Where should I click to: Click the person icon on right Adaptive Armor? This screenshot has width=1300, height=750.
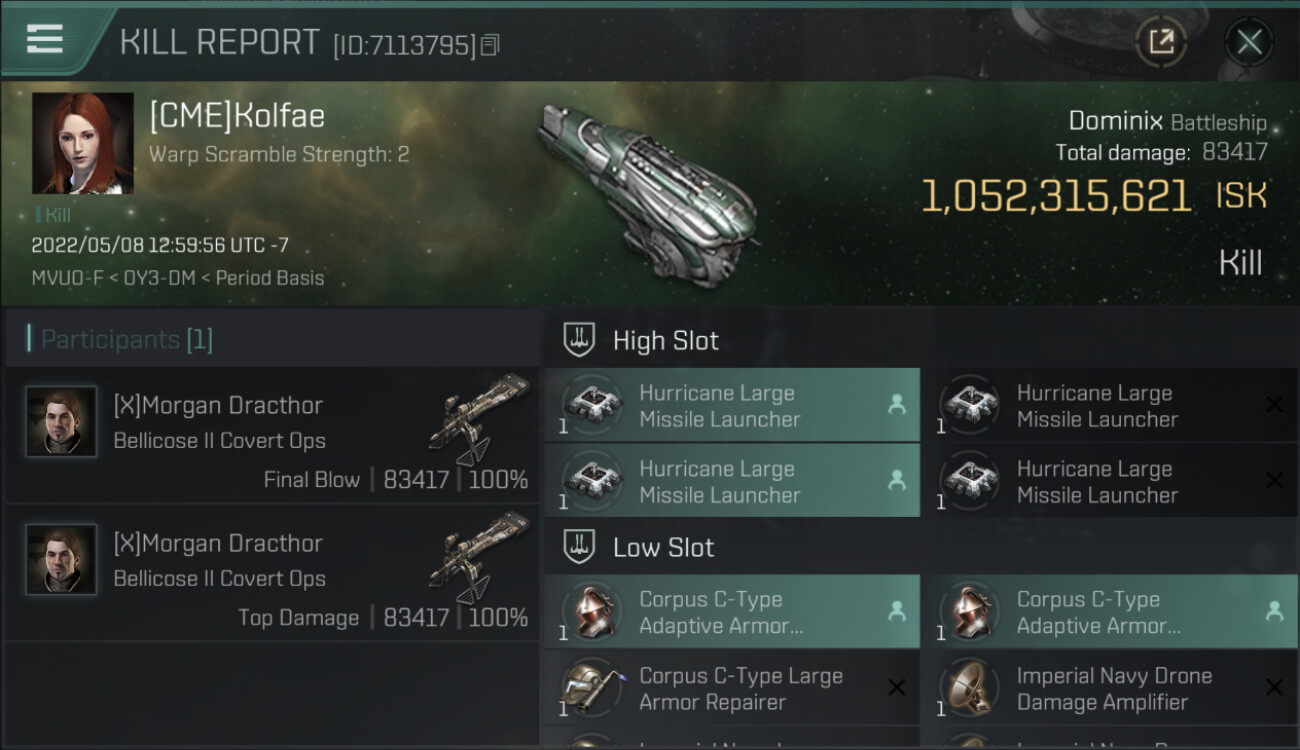pyautogui.click(x=1274, y=611)
